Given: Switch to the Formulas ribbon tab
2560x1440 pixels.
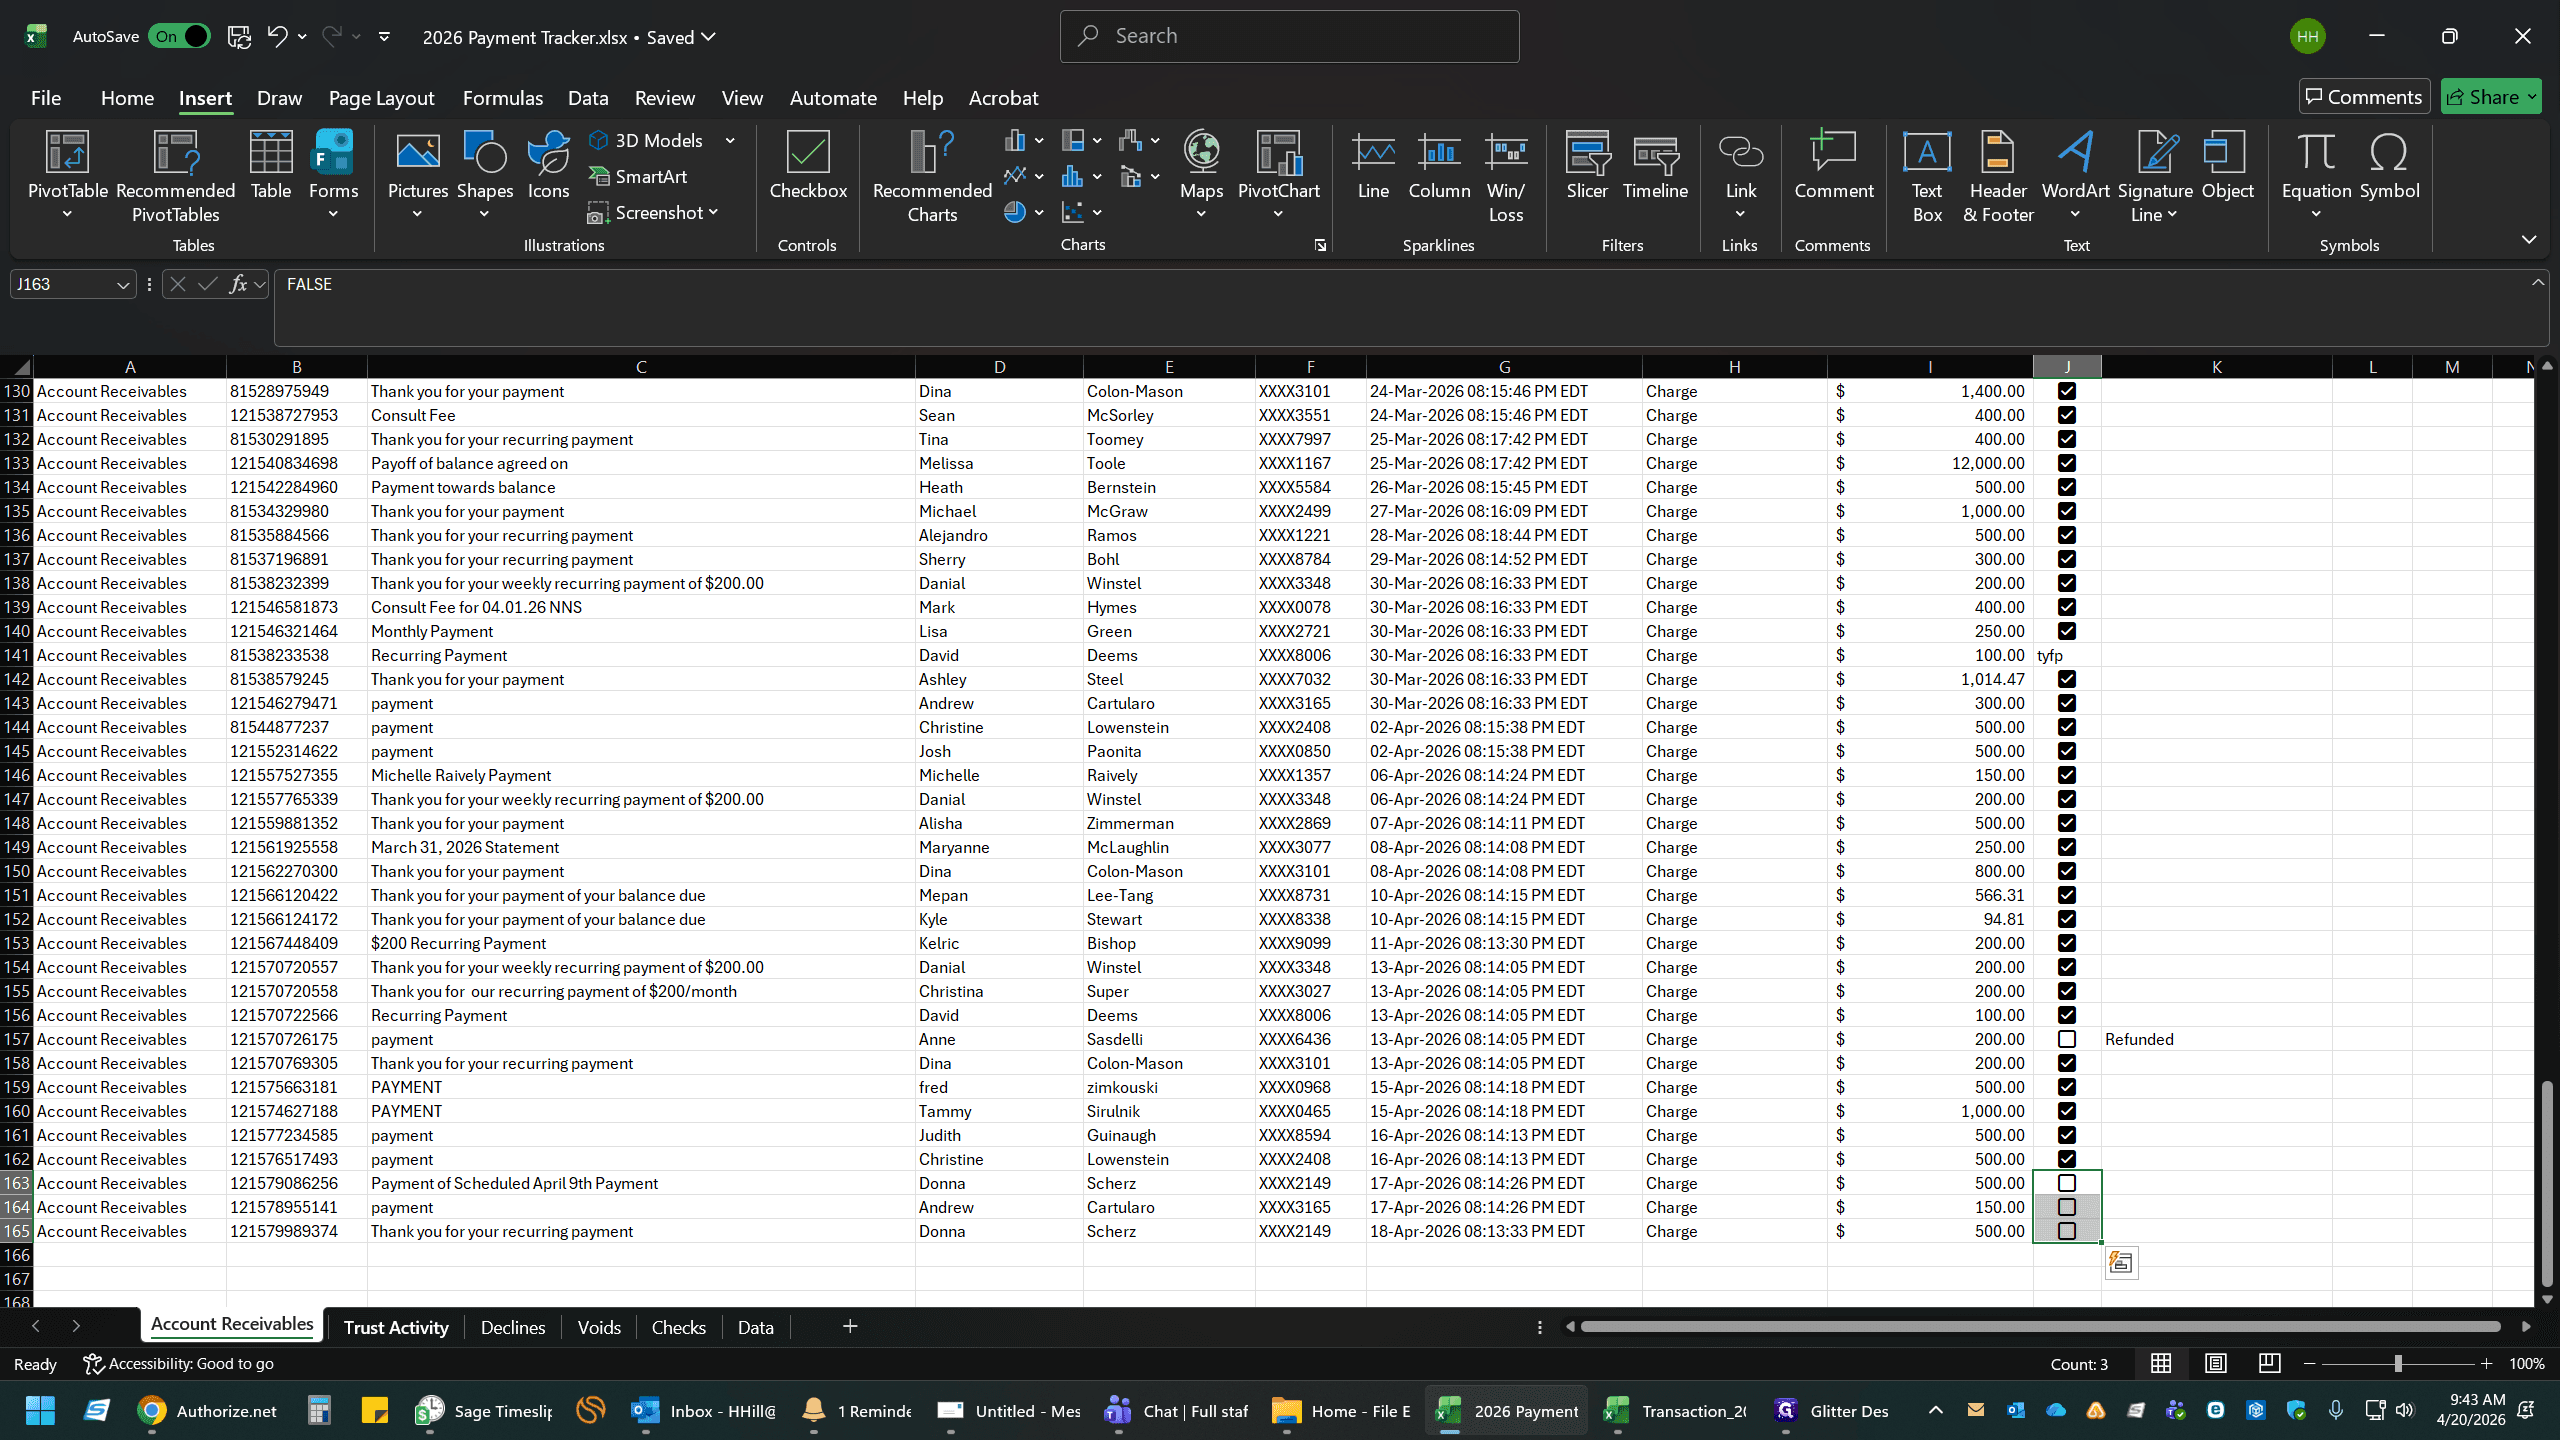Looking at the screenshot, I should (502, 98).
